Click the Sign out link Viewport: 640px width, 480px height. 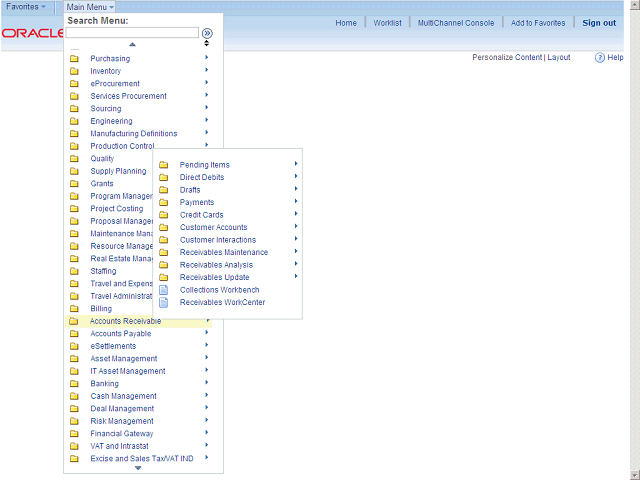click(599, 23)
